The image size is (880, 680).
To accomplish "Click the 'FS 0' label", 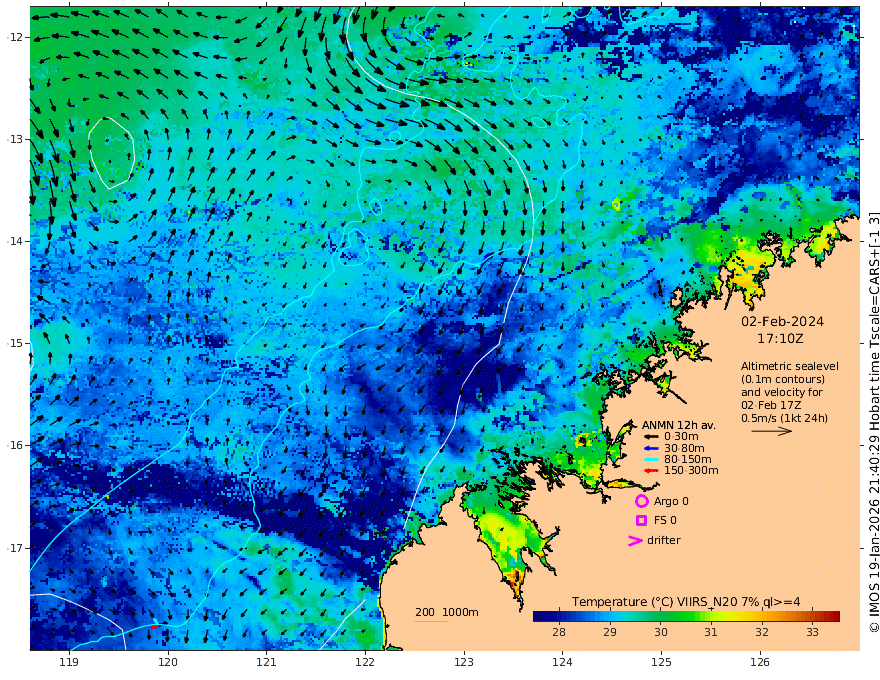I will pos(665,521).
